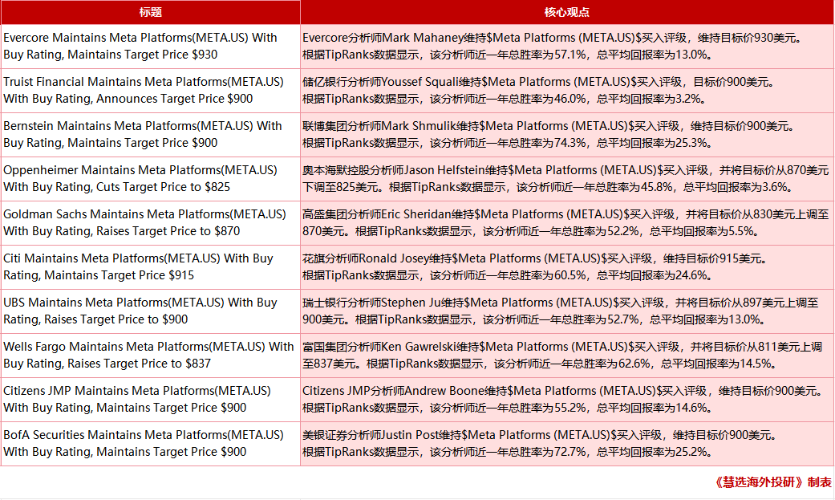
Task: Select the Bernstein Maintains Meta Platforms title cell
Action: click(151, 135)
